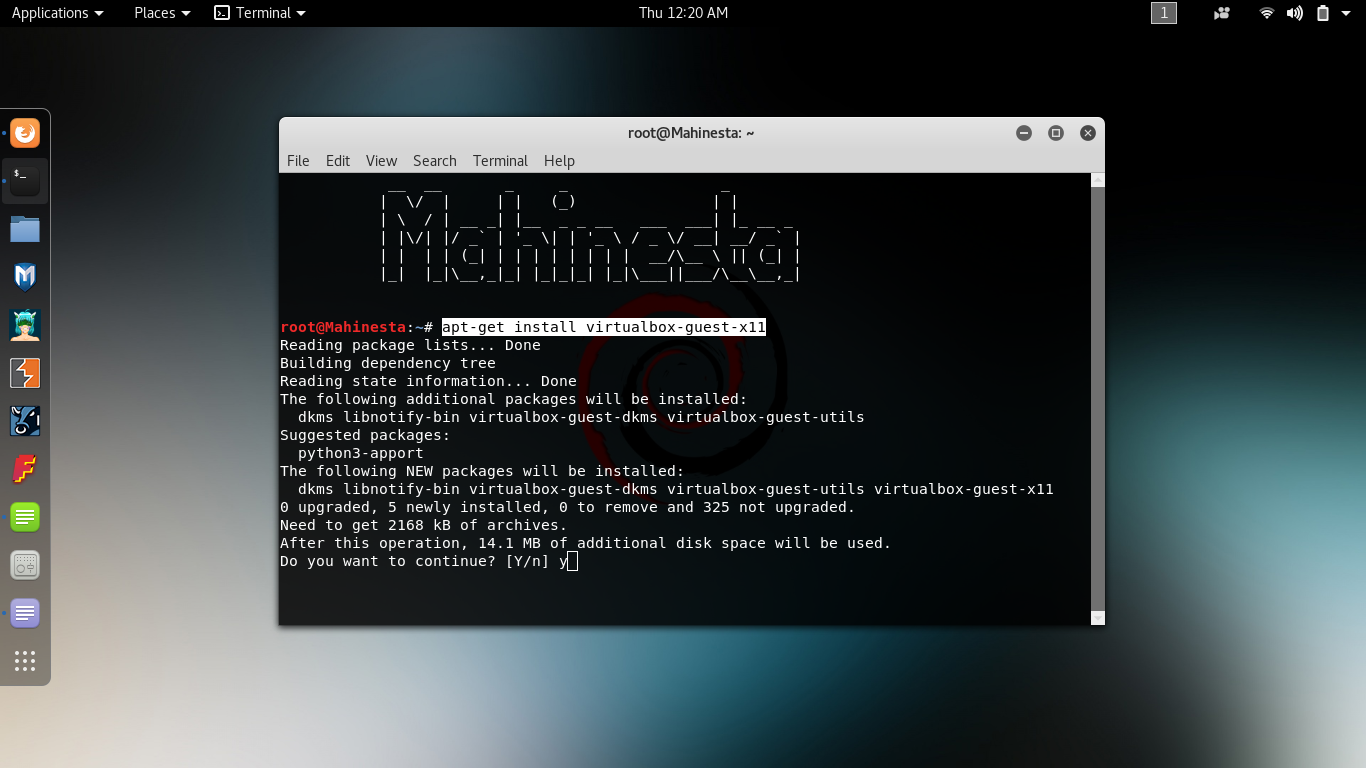Screen dimensions: 1366x768
Task: Open the tweak tool dock icon
Action: pos(25,565)
